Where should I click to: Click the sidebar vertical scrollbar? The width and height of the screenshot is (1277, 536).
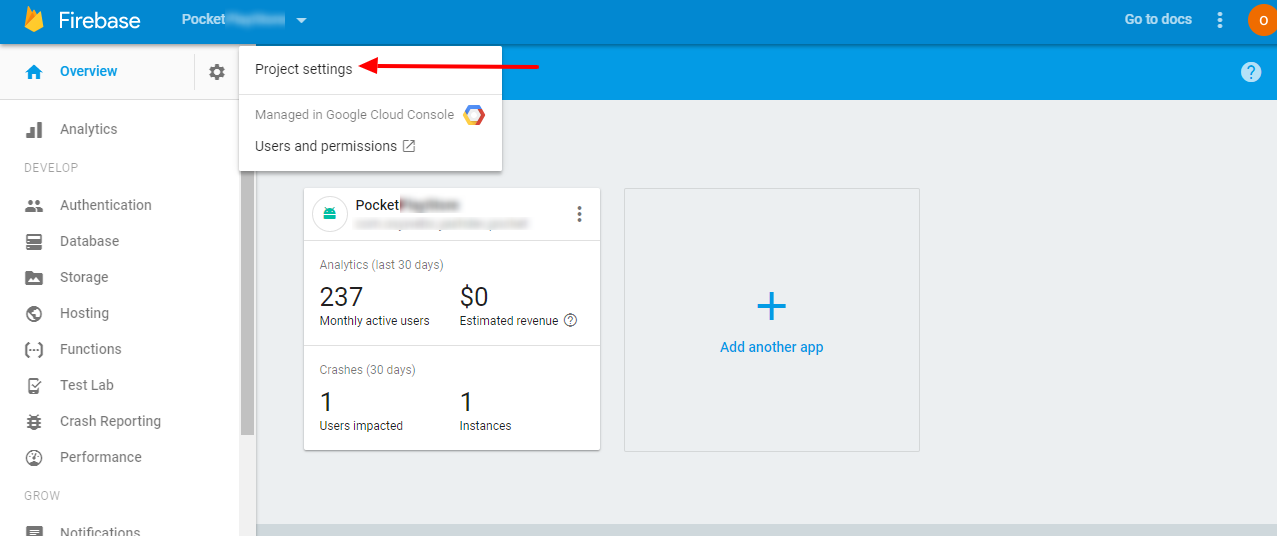point(247,300)
